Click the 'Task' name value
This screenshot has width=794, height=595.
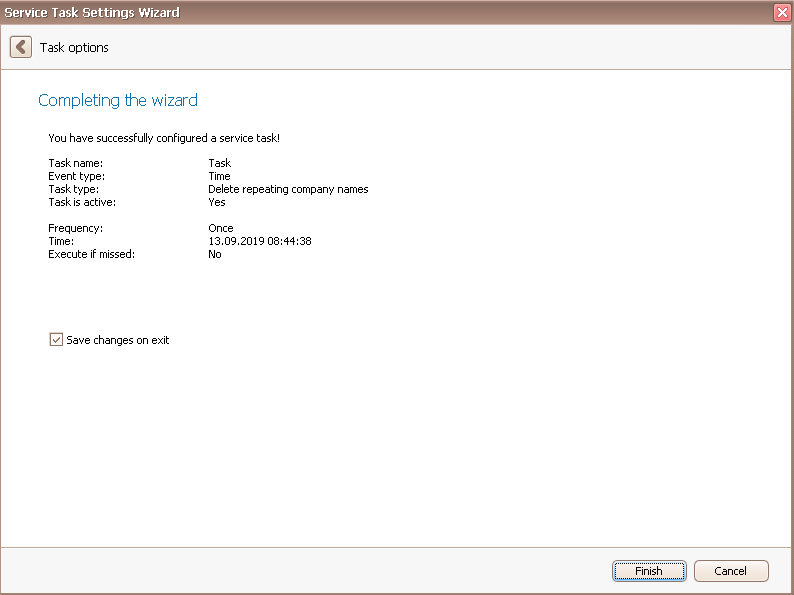pyautogui.click(x=220, y=163)
